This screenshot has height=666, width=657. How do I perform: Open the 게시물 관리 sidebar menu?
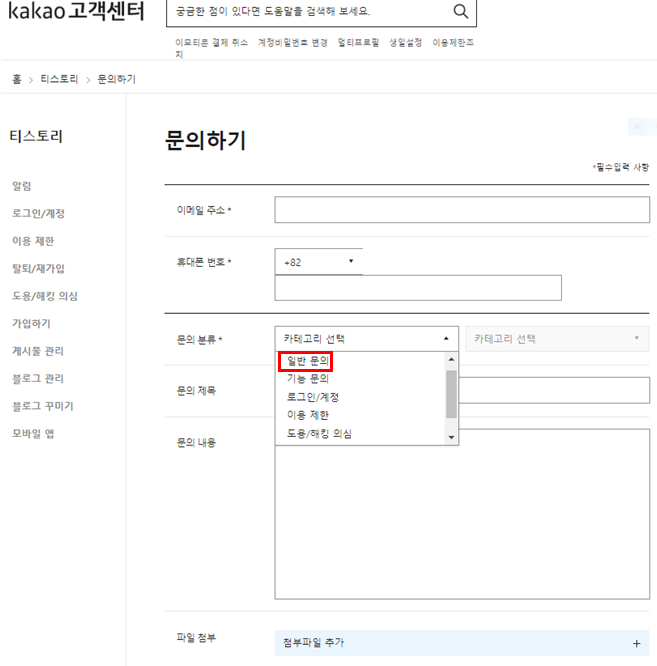click(x=38, y=351)
